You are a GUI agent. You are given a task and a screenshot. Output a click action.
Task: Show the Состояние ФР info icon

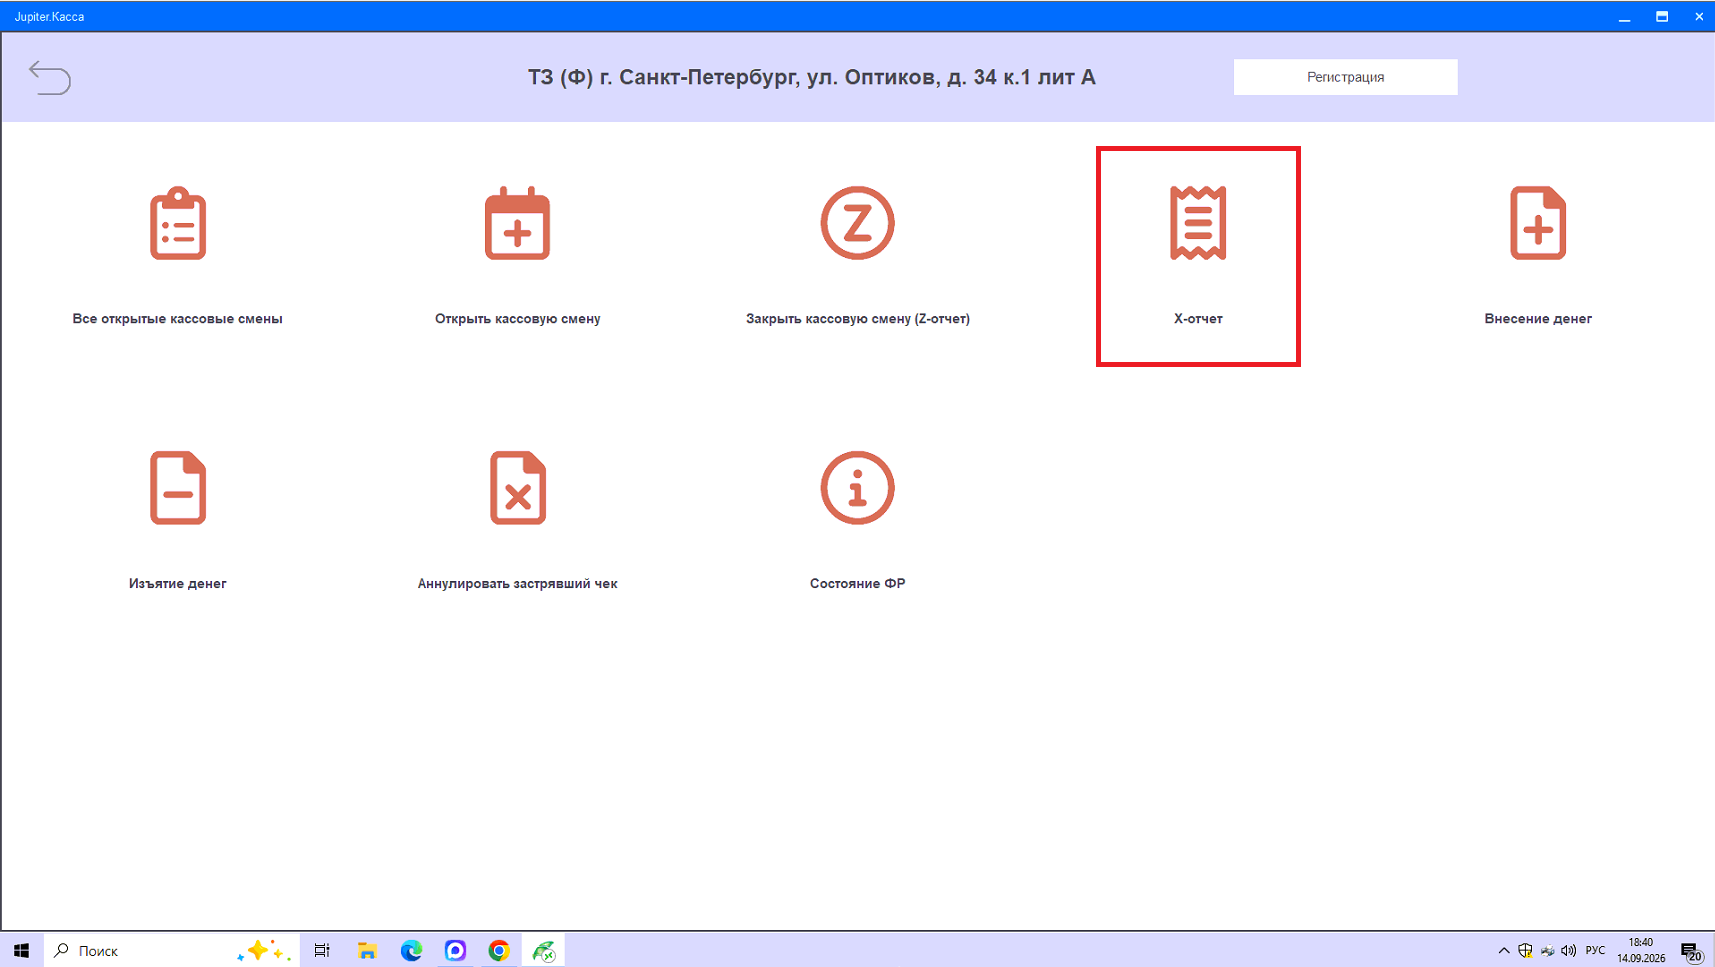coord(857,488)
